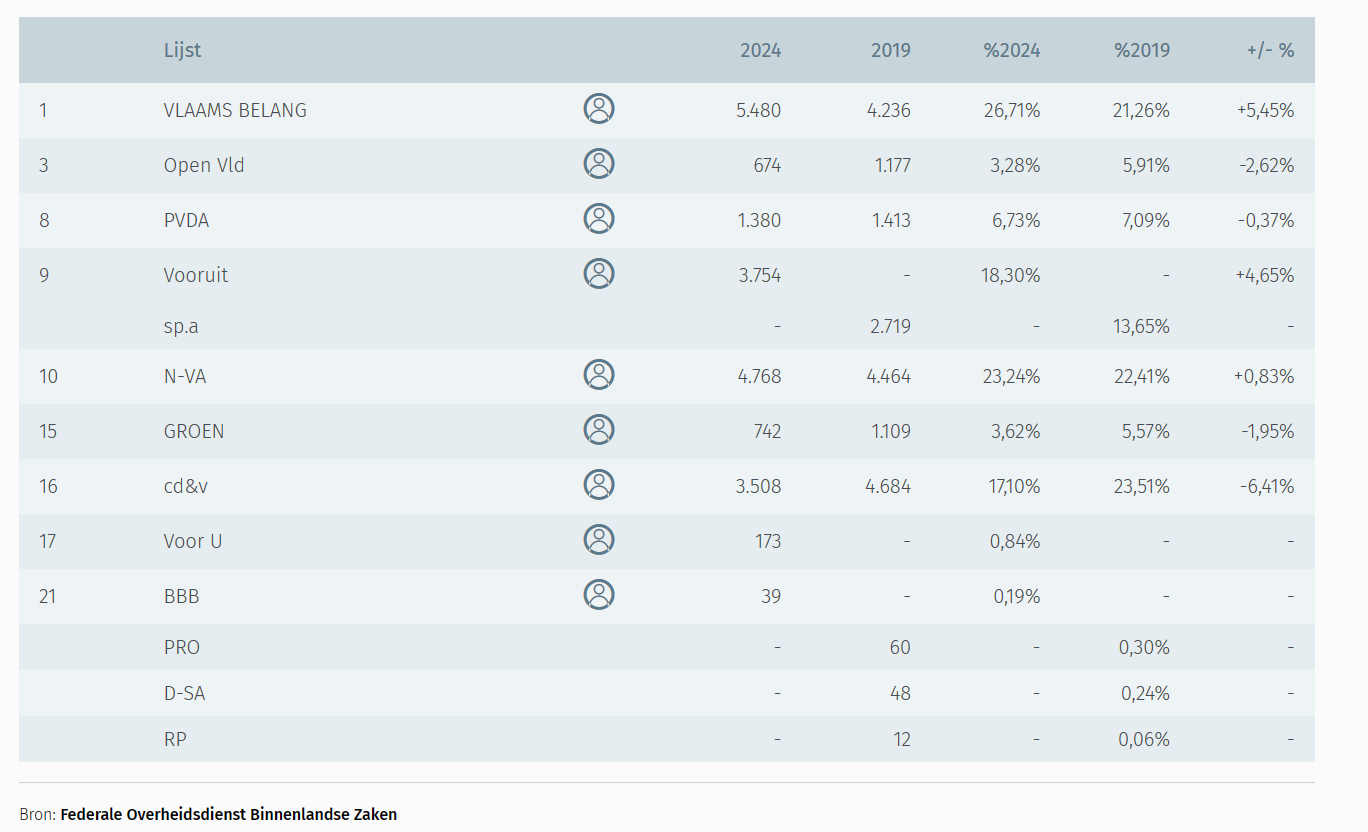1368x832 pixels.
Task: Click the 2024 column header
Action: click(761, 50)
